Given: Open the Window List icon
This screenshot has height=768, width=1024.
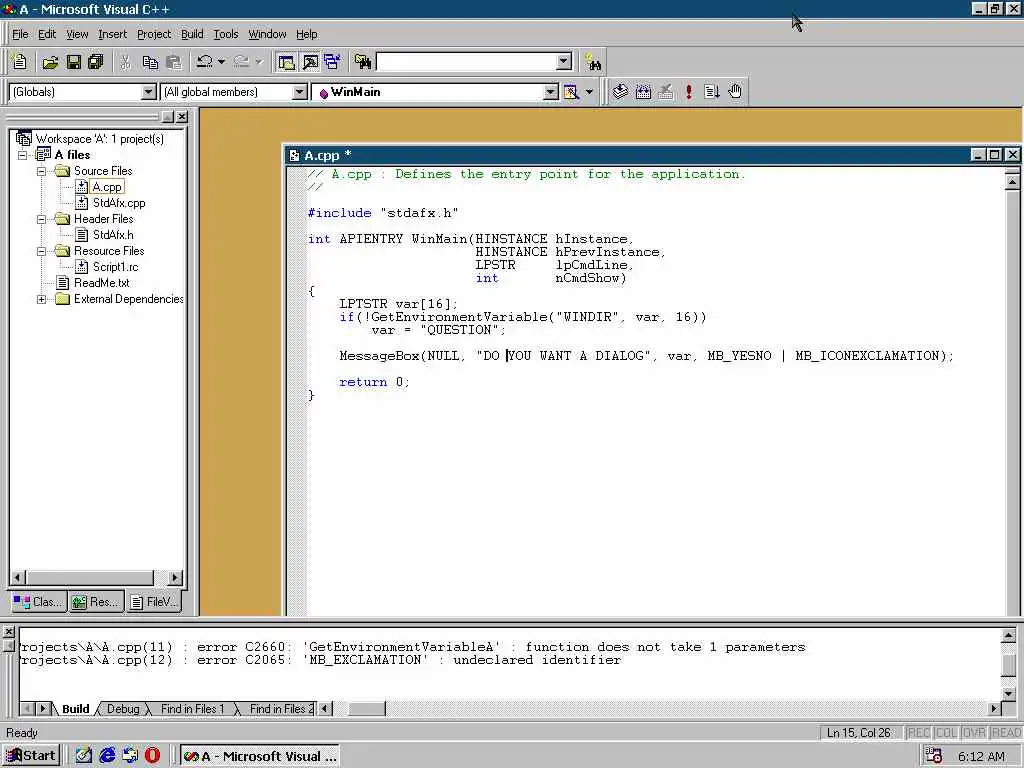Looking at the screenshot, I should pyautogui.click(x=332, y=62).
